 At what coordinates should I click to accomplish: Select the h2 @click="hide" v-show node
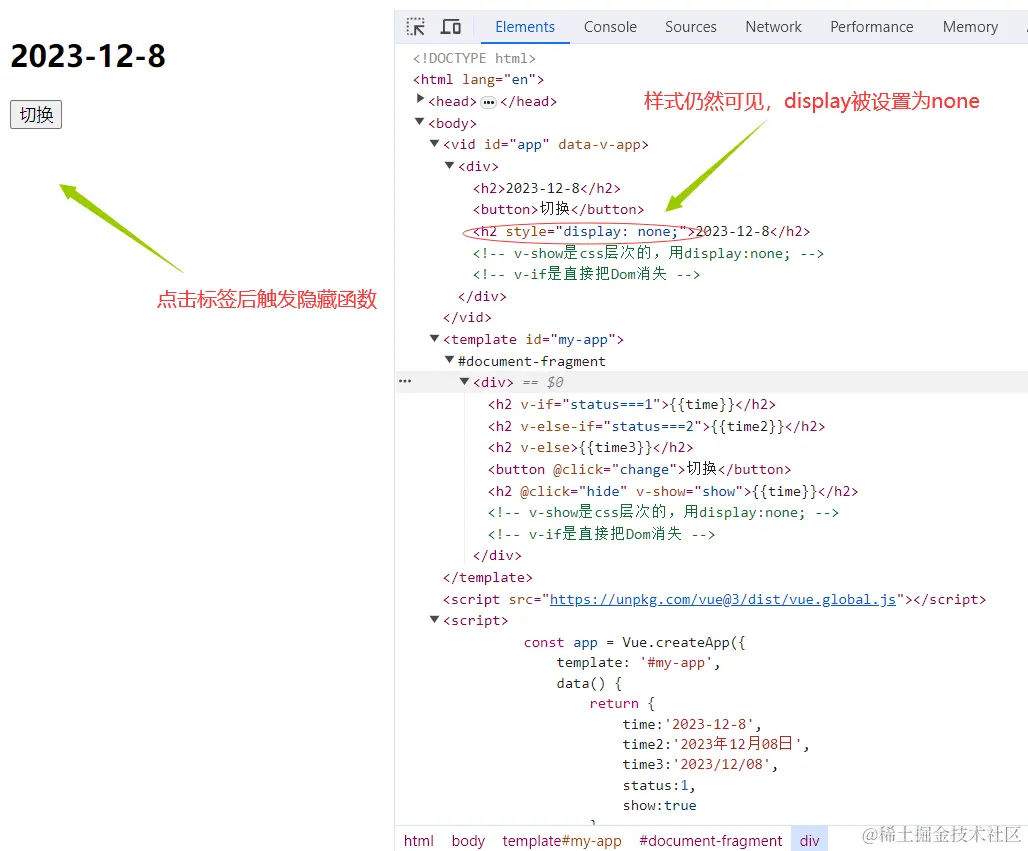click(x=673, y=491)
